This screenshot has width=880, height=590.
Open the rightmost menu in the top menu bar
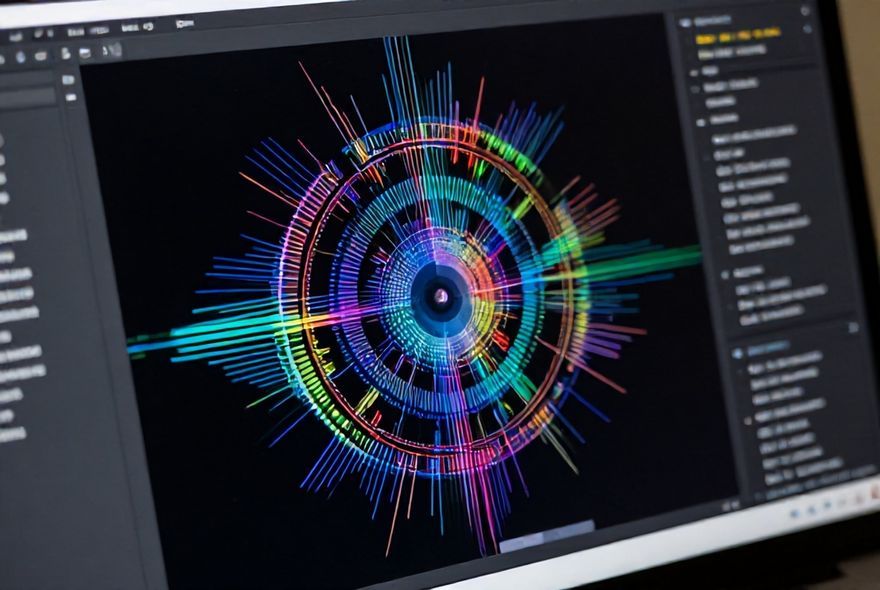[184, 23]
